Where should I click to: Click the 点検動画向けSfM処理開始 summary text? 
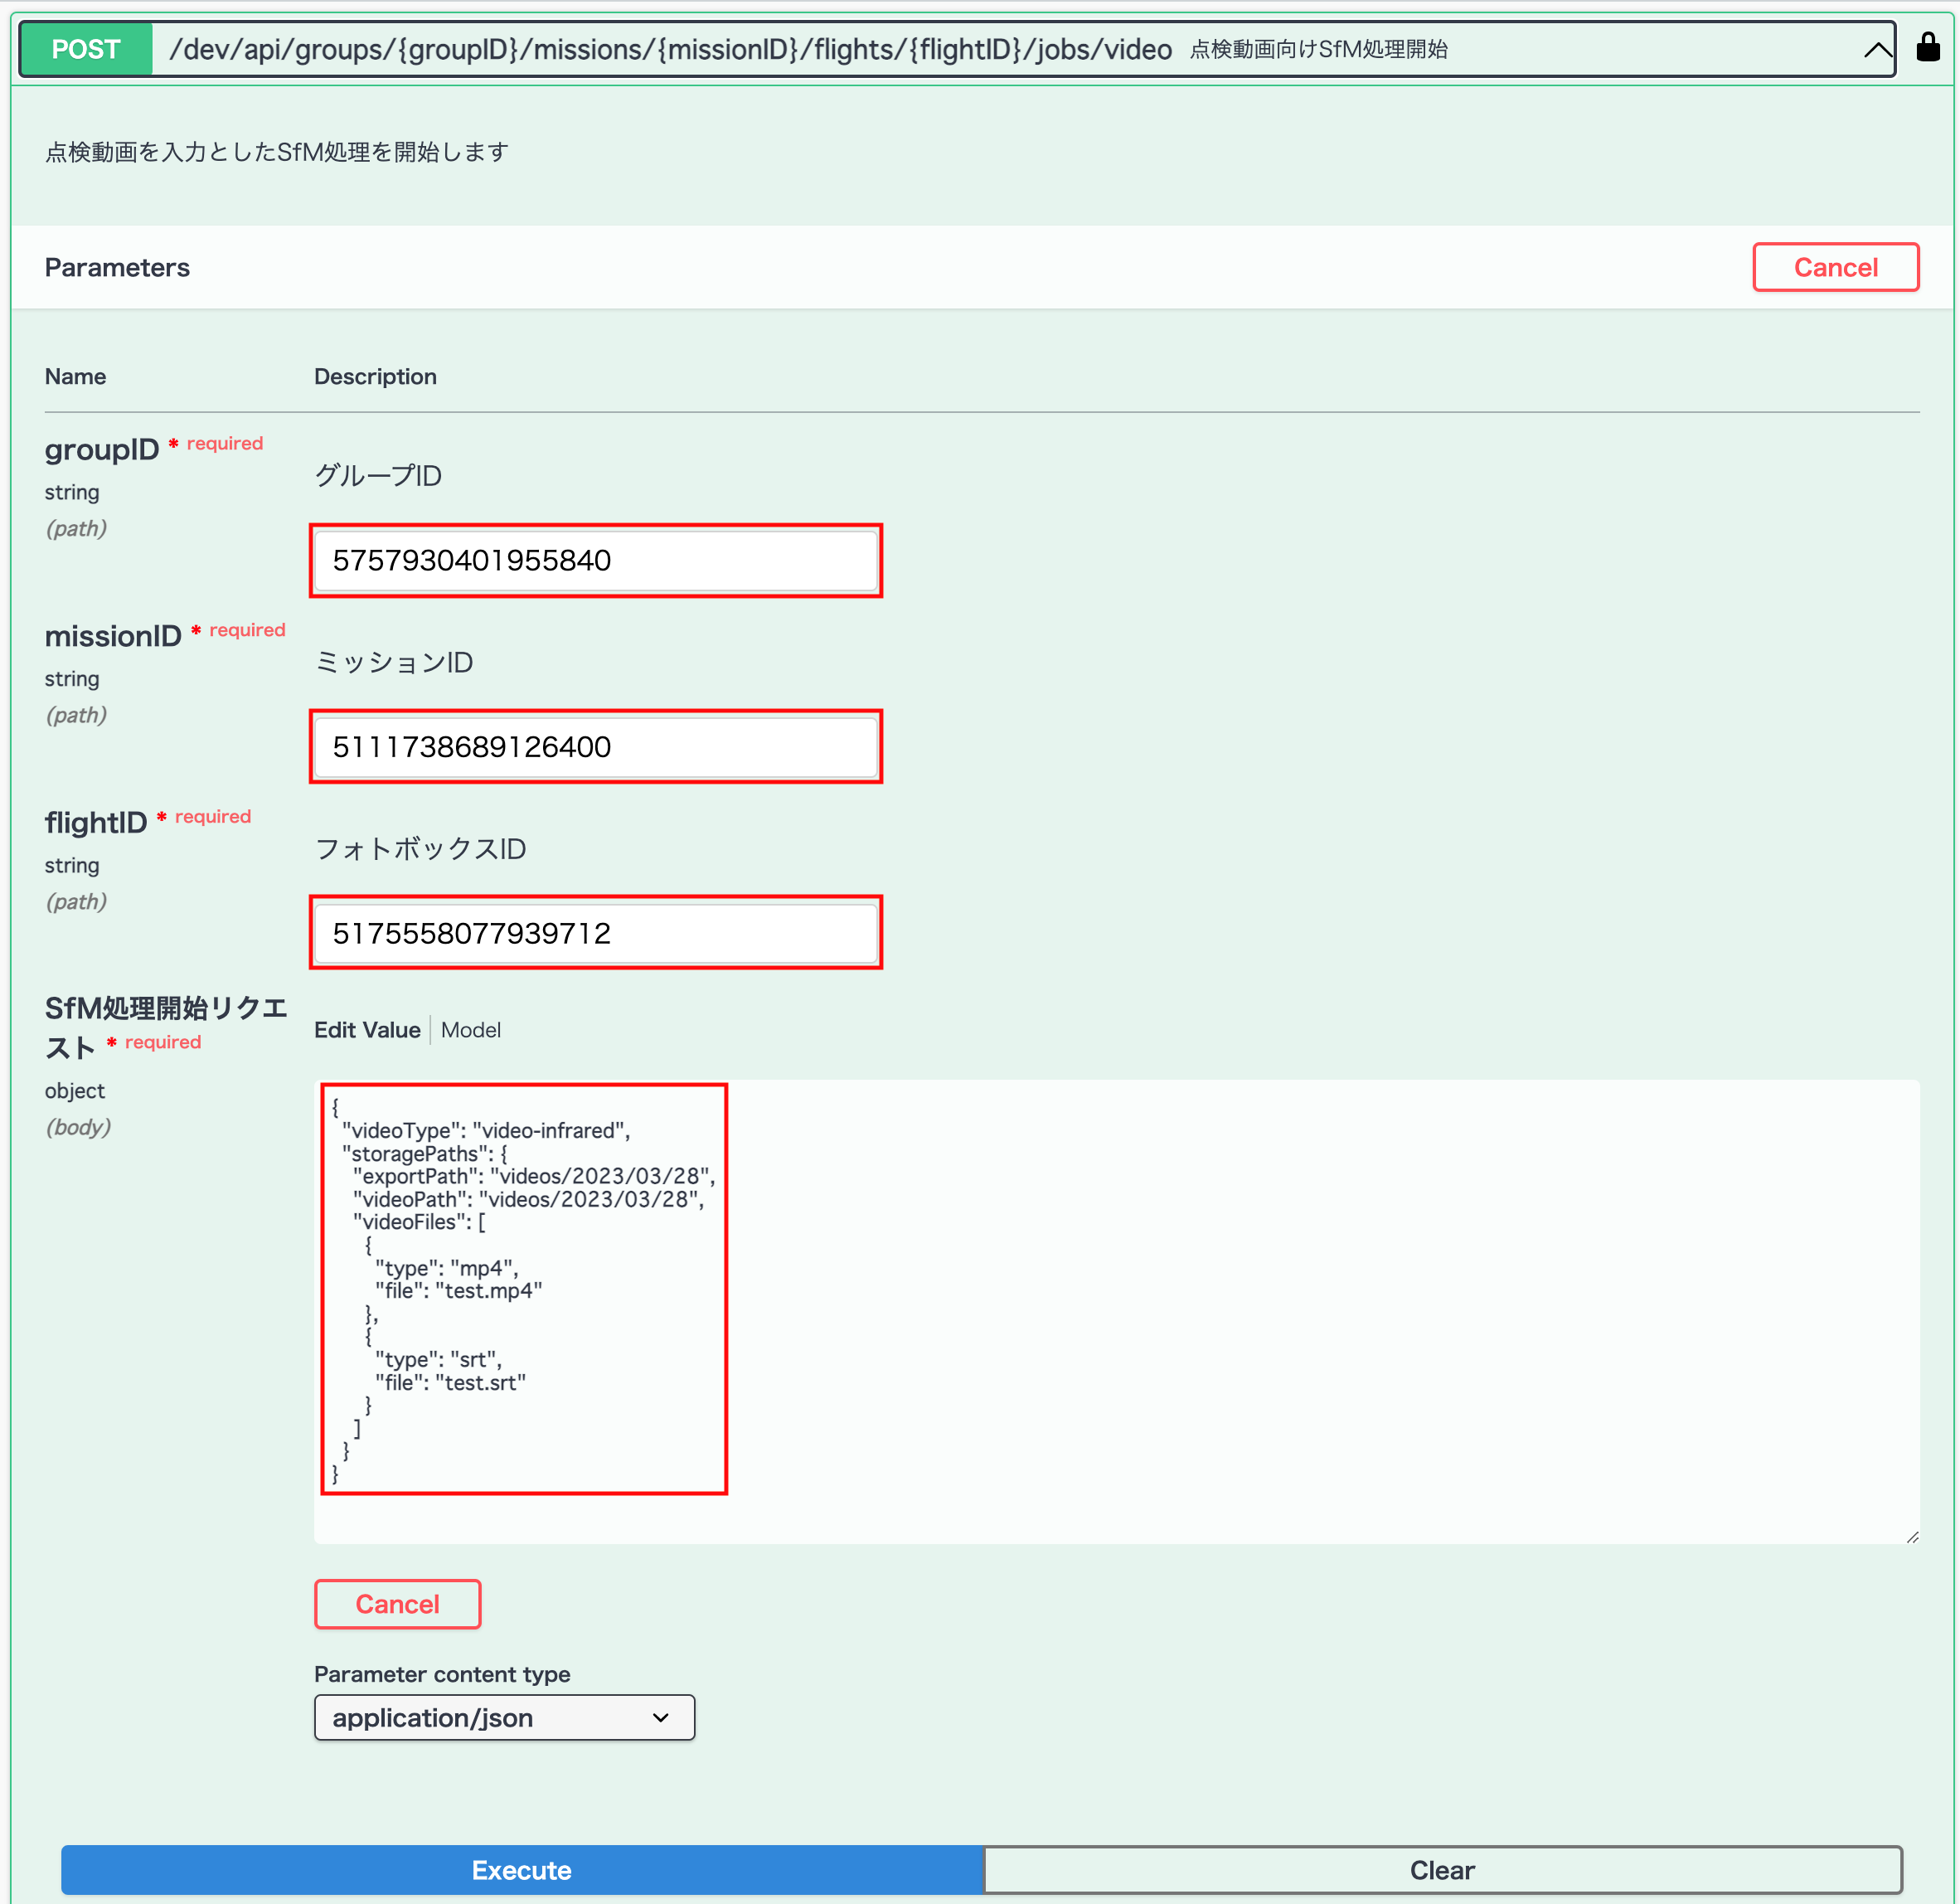(x=1318, y=49)
